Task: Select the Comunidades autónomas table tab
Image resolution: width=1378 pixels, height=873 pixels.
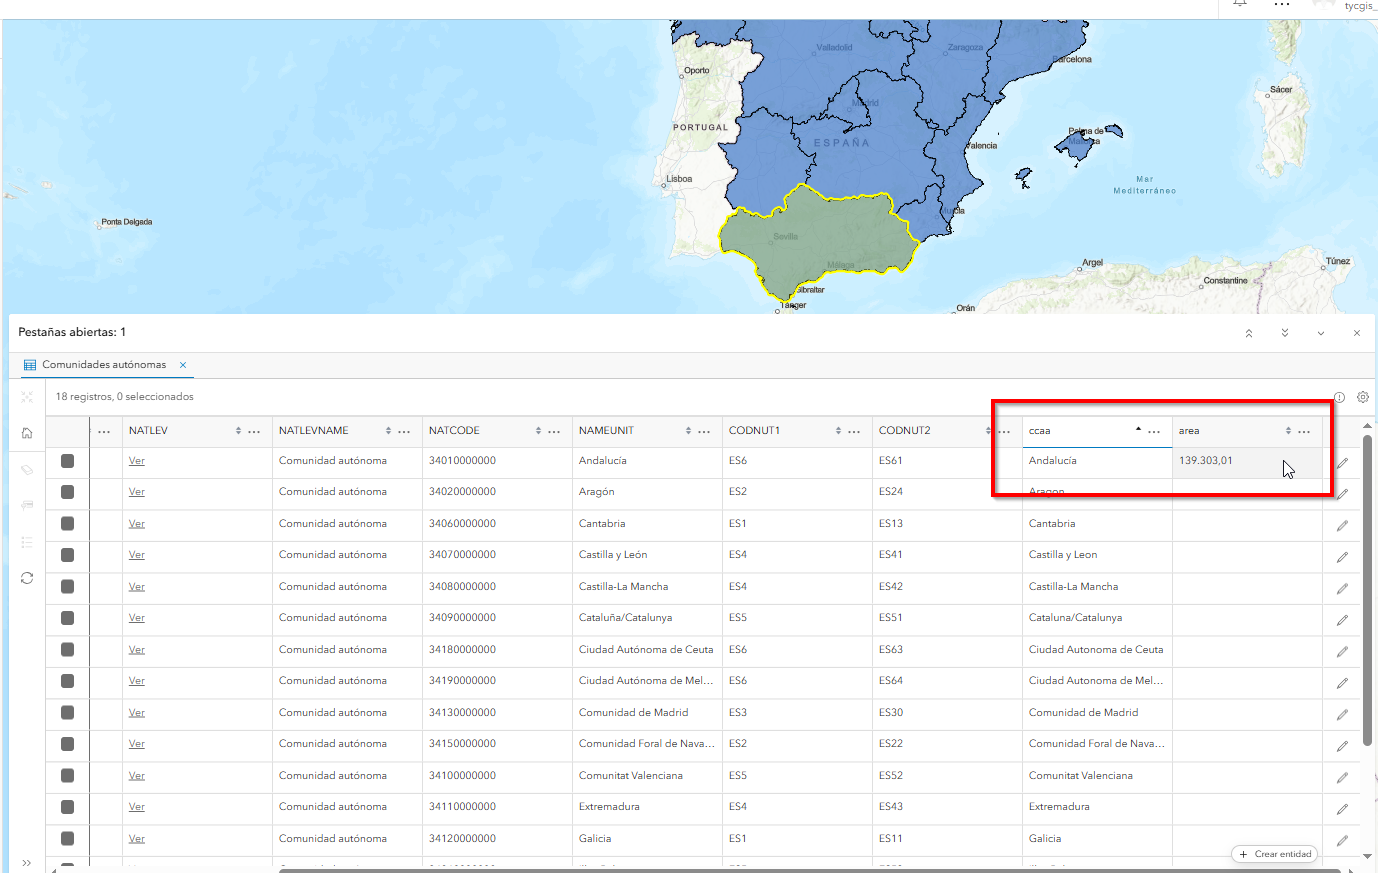Action: pyautogui.click(x=103, y=365)
